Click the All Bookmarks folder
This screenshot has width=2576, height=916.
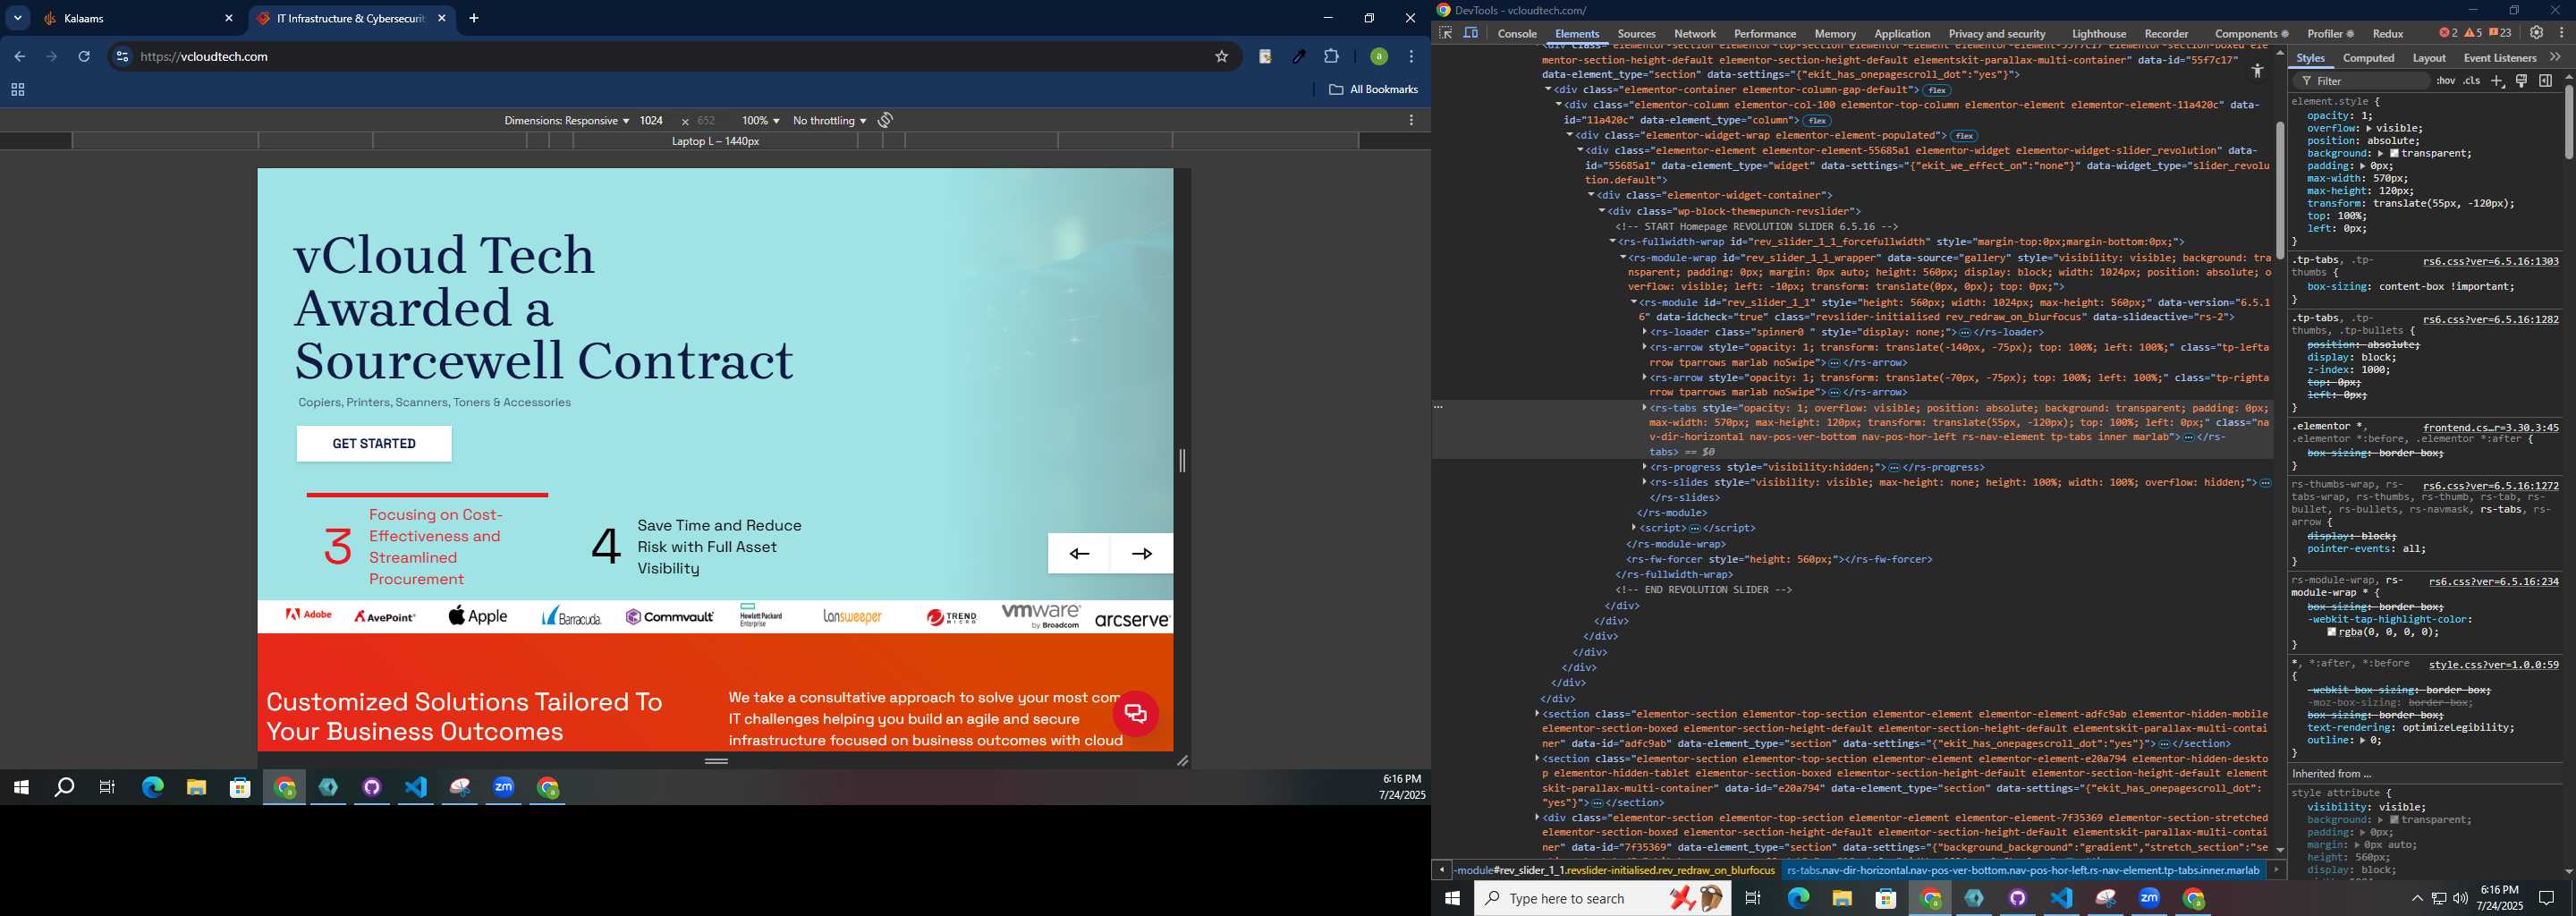(x=1374, y=90)
